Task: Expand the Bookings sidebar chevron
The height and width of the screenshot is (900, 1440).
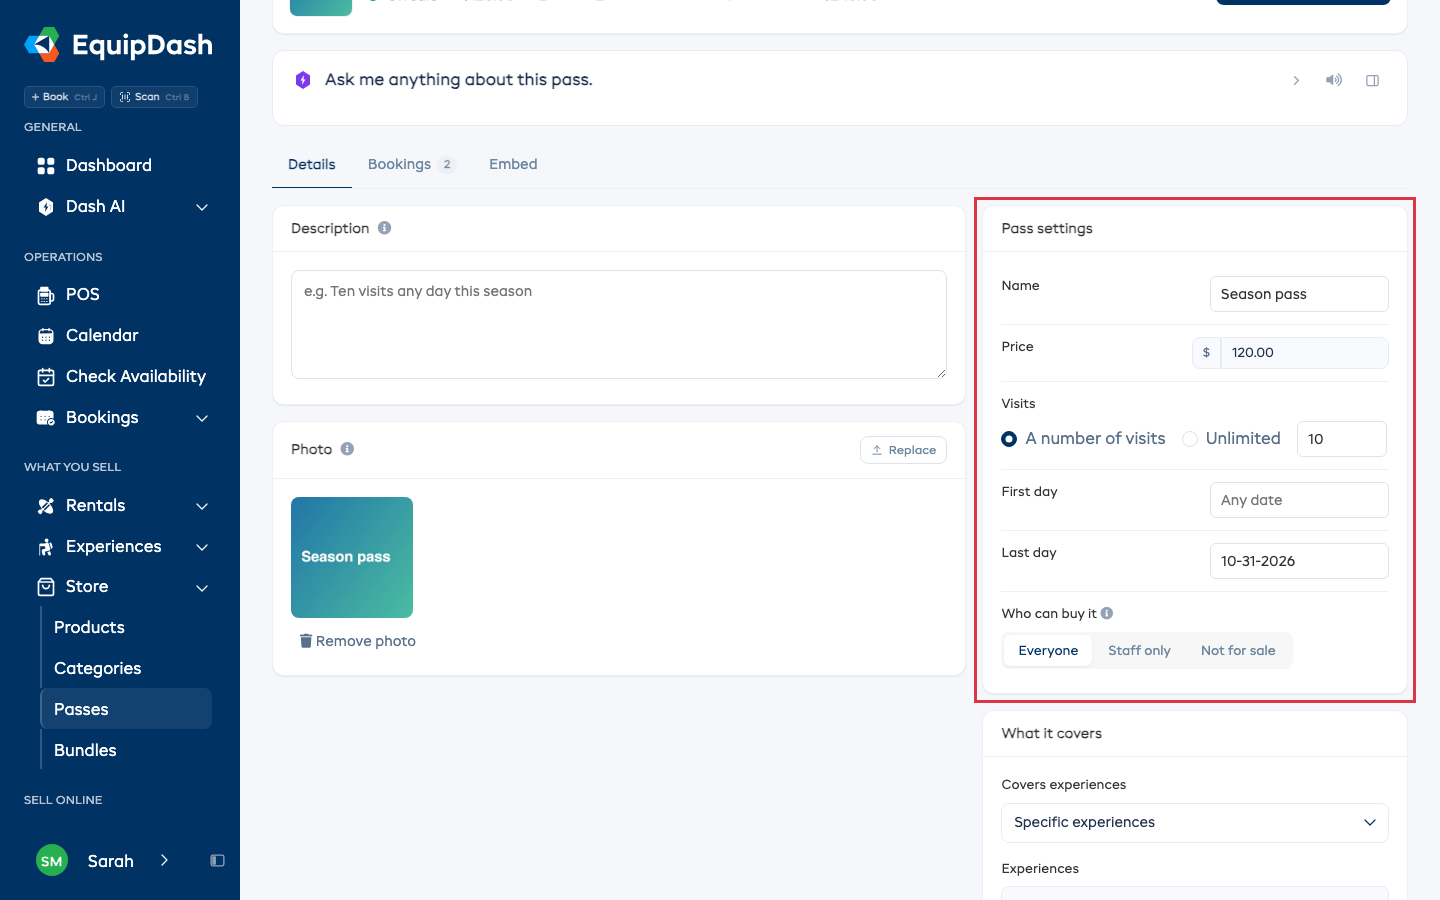Action: click(x=202, y=418)
